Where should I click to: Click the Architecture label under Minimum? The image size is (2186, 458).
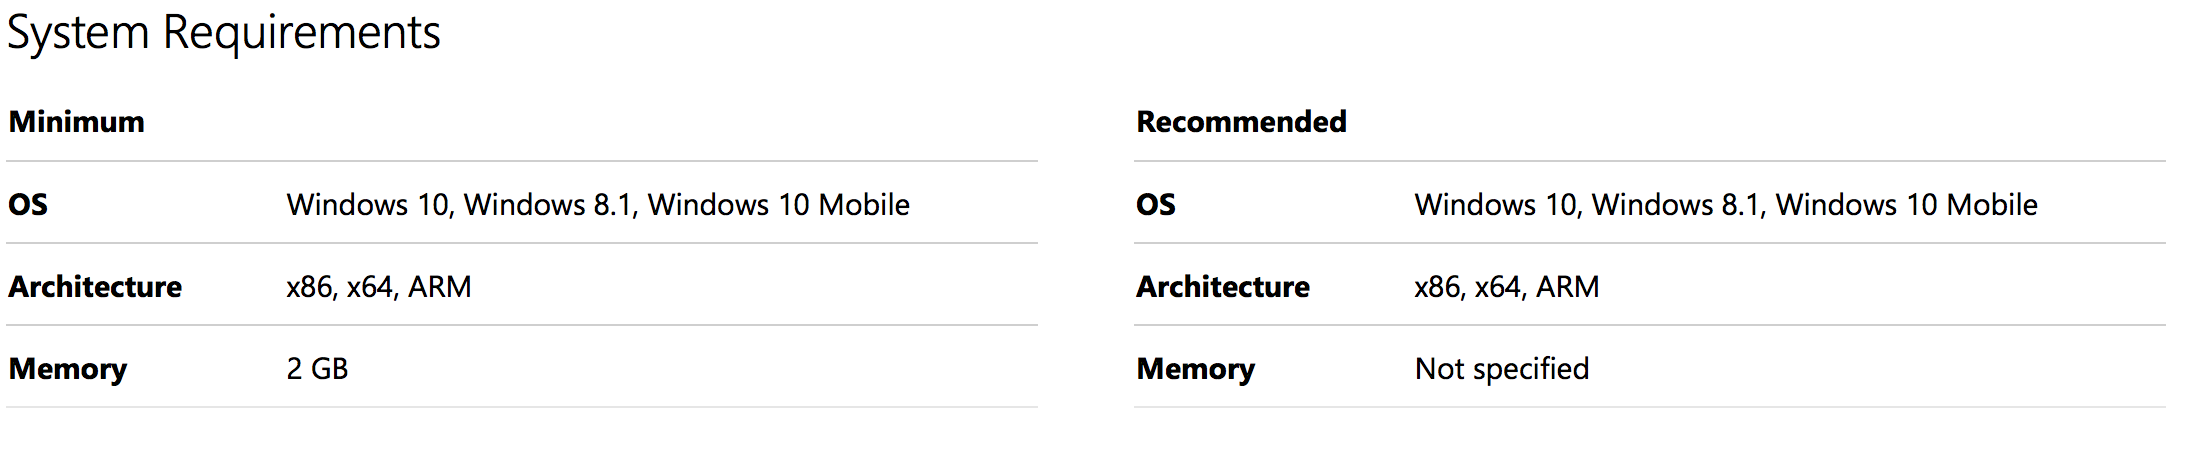95,287
